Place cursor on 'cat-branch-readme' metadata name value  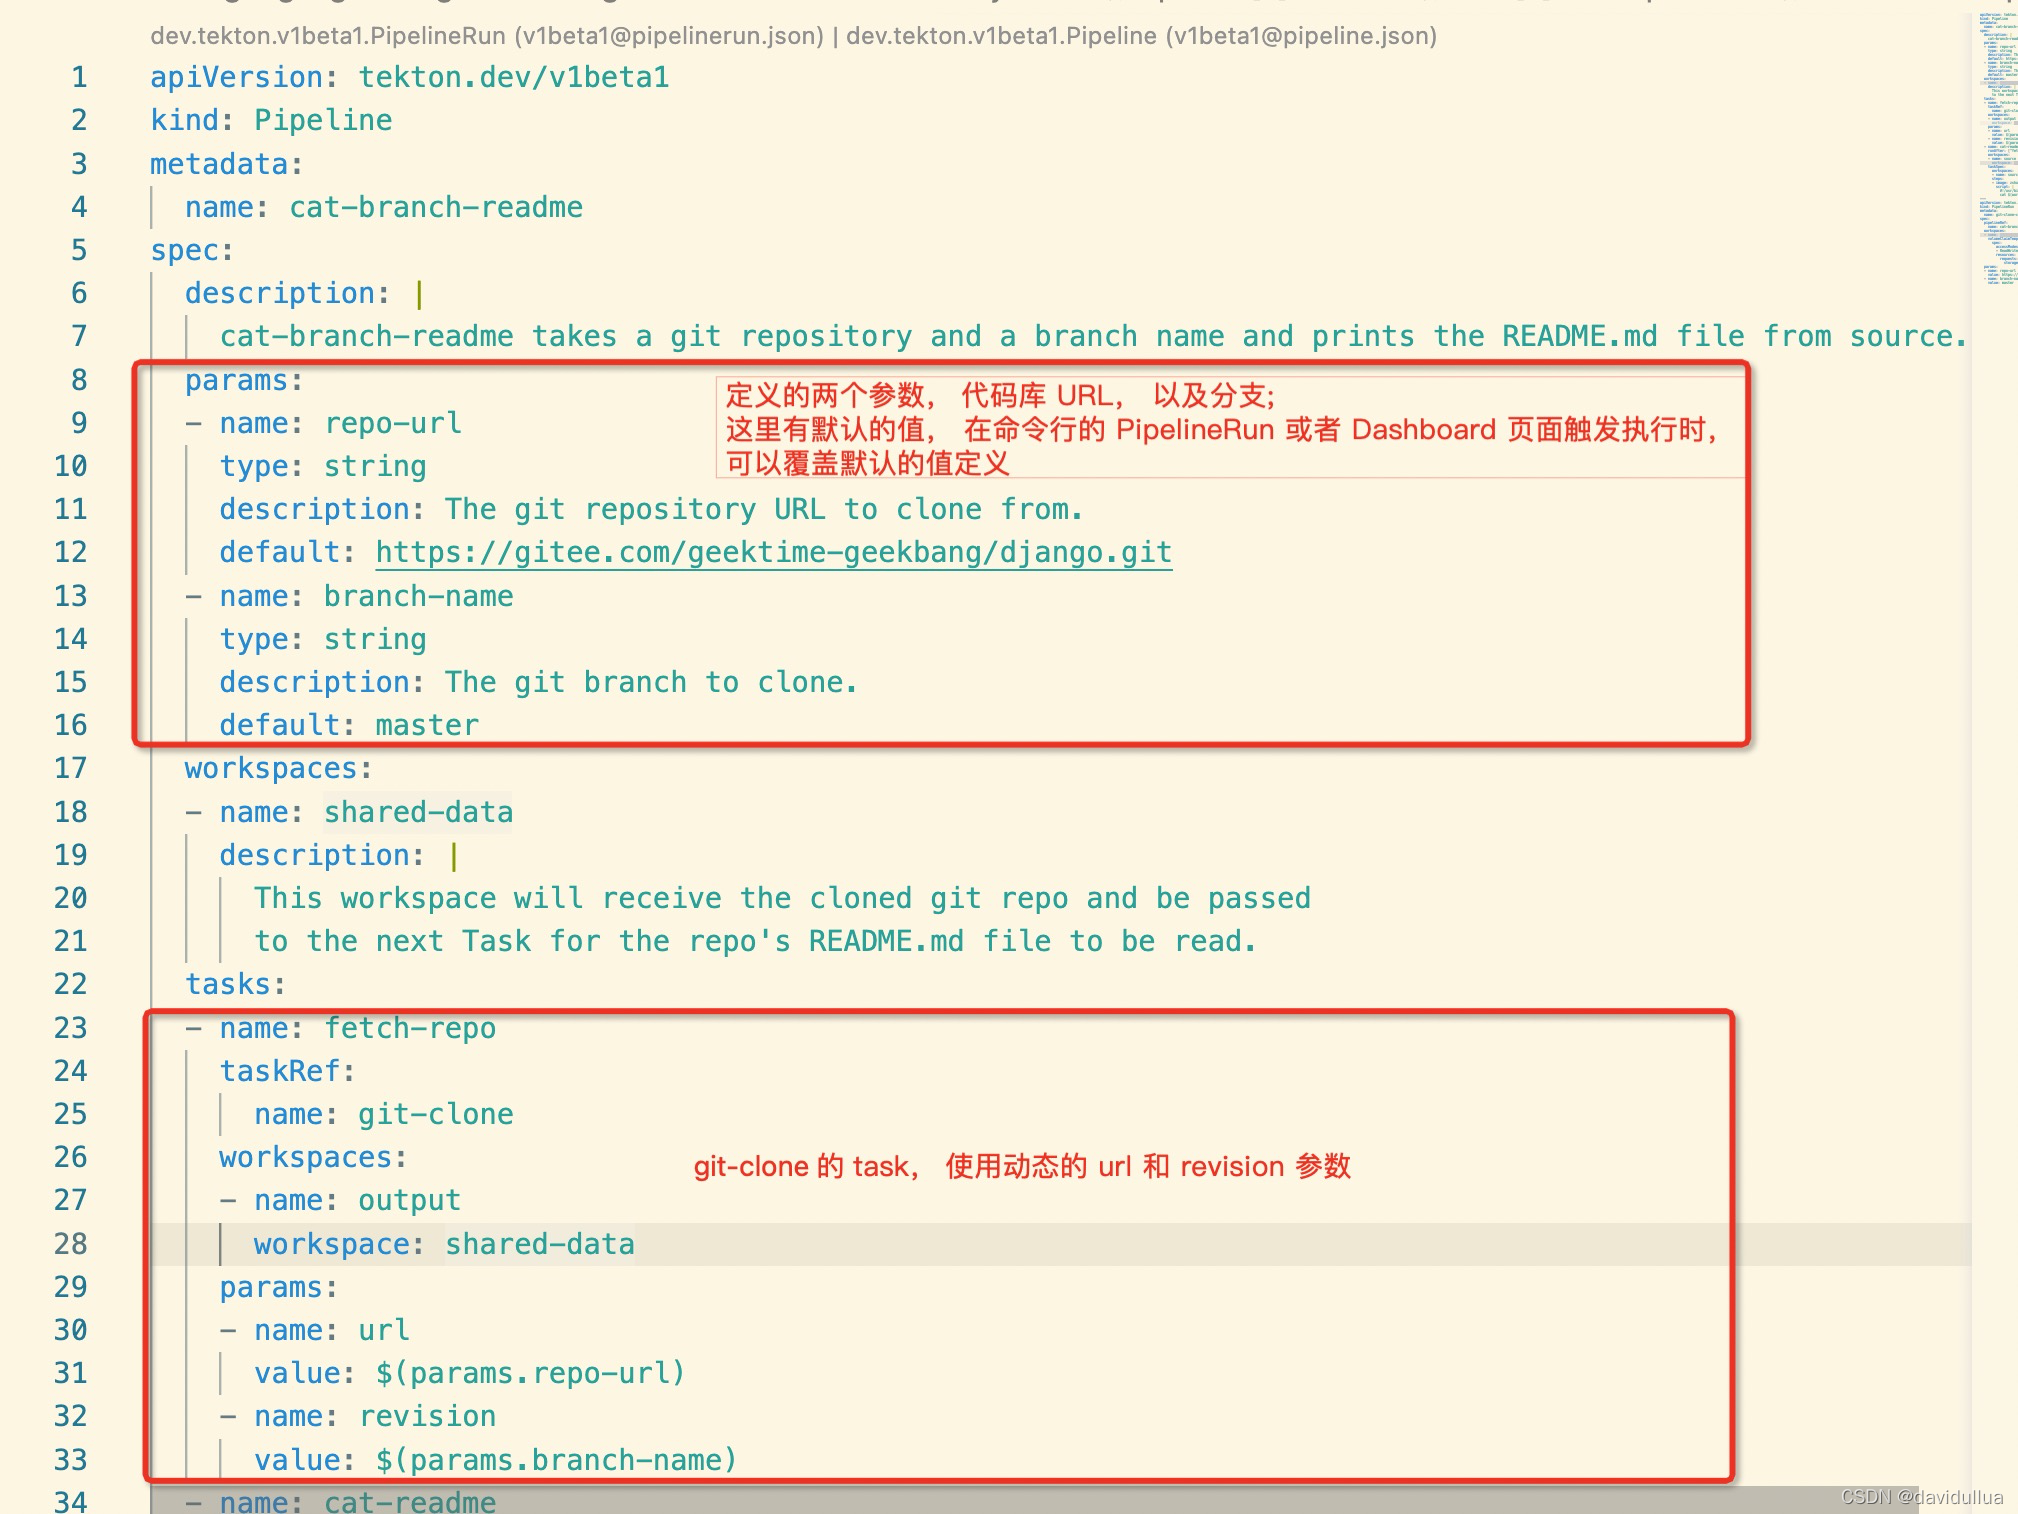click(435, 207)
